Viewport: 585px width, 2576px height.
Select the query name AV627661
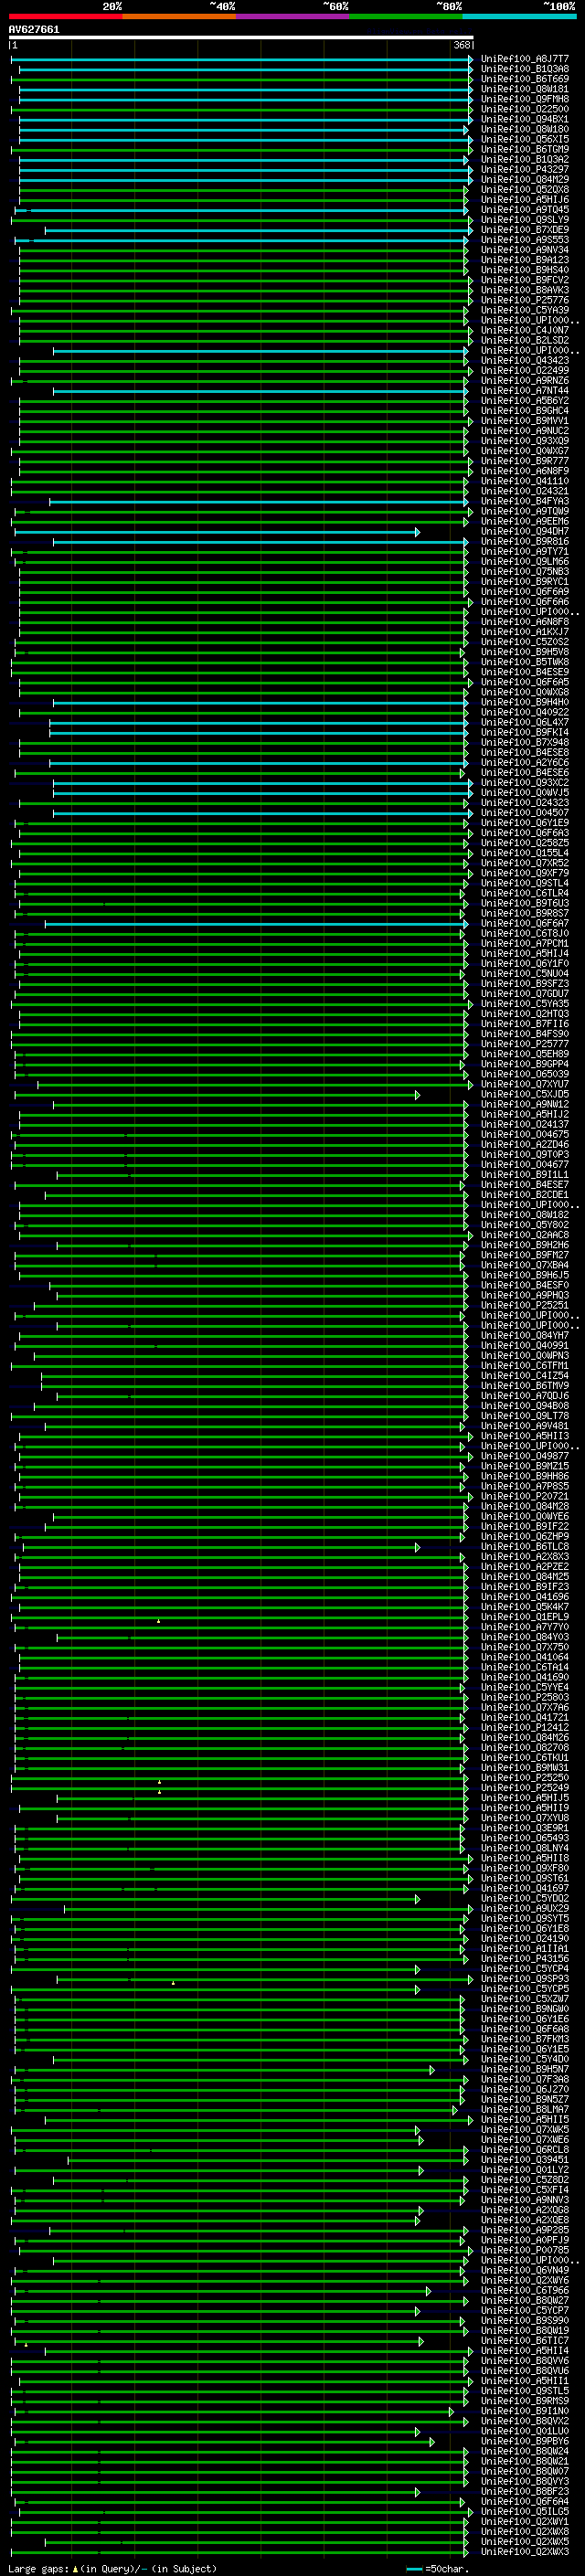tap(34, 30)
